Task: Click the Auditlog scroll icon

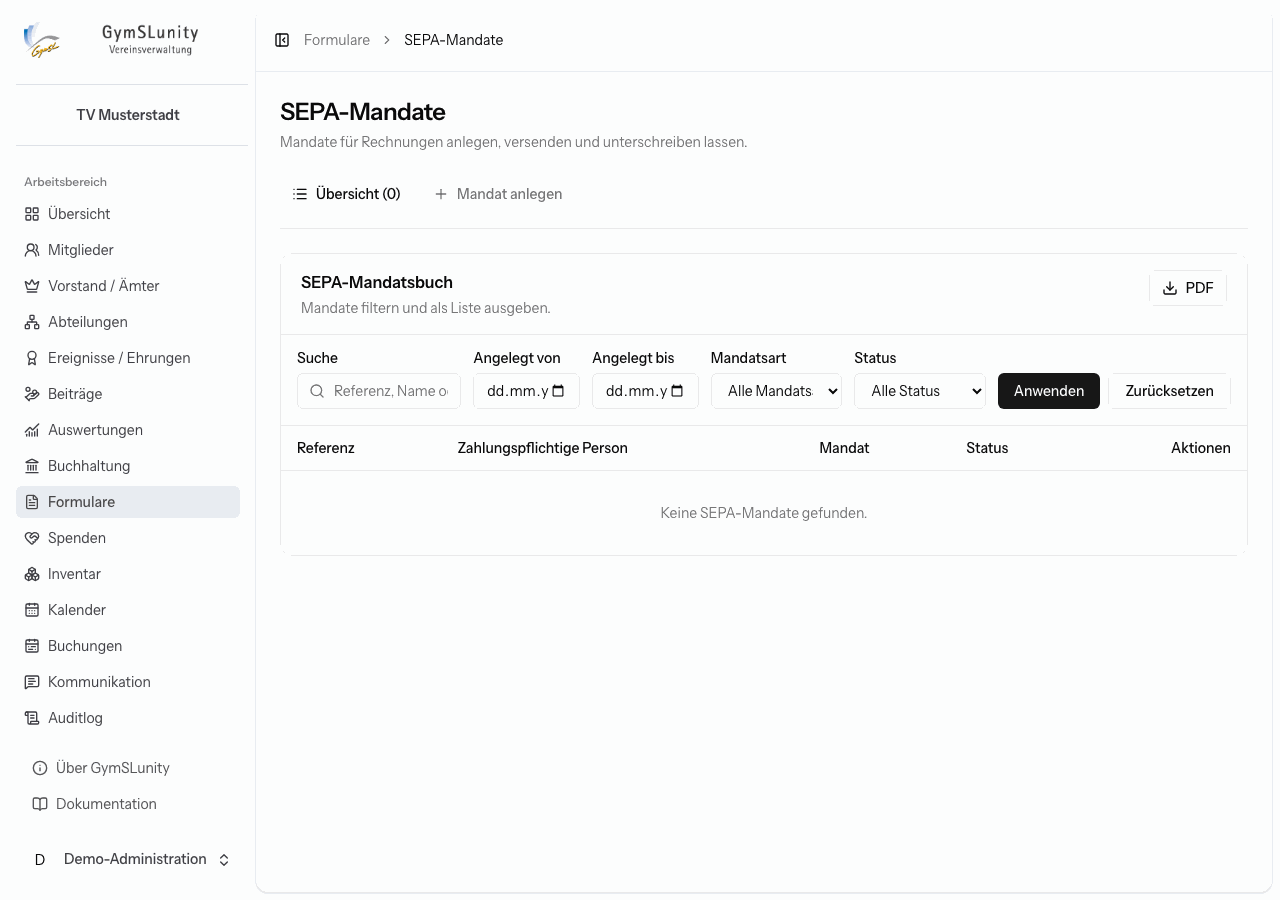Action: (32, 718)
